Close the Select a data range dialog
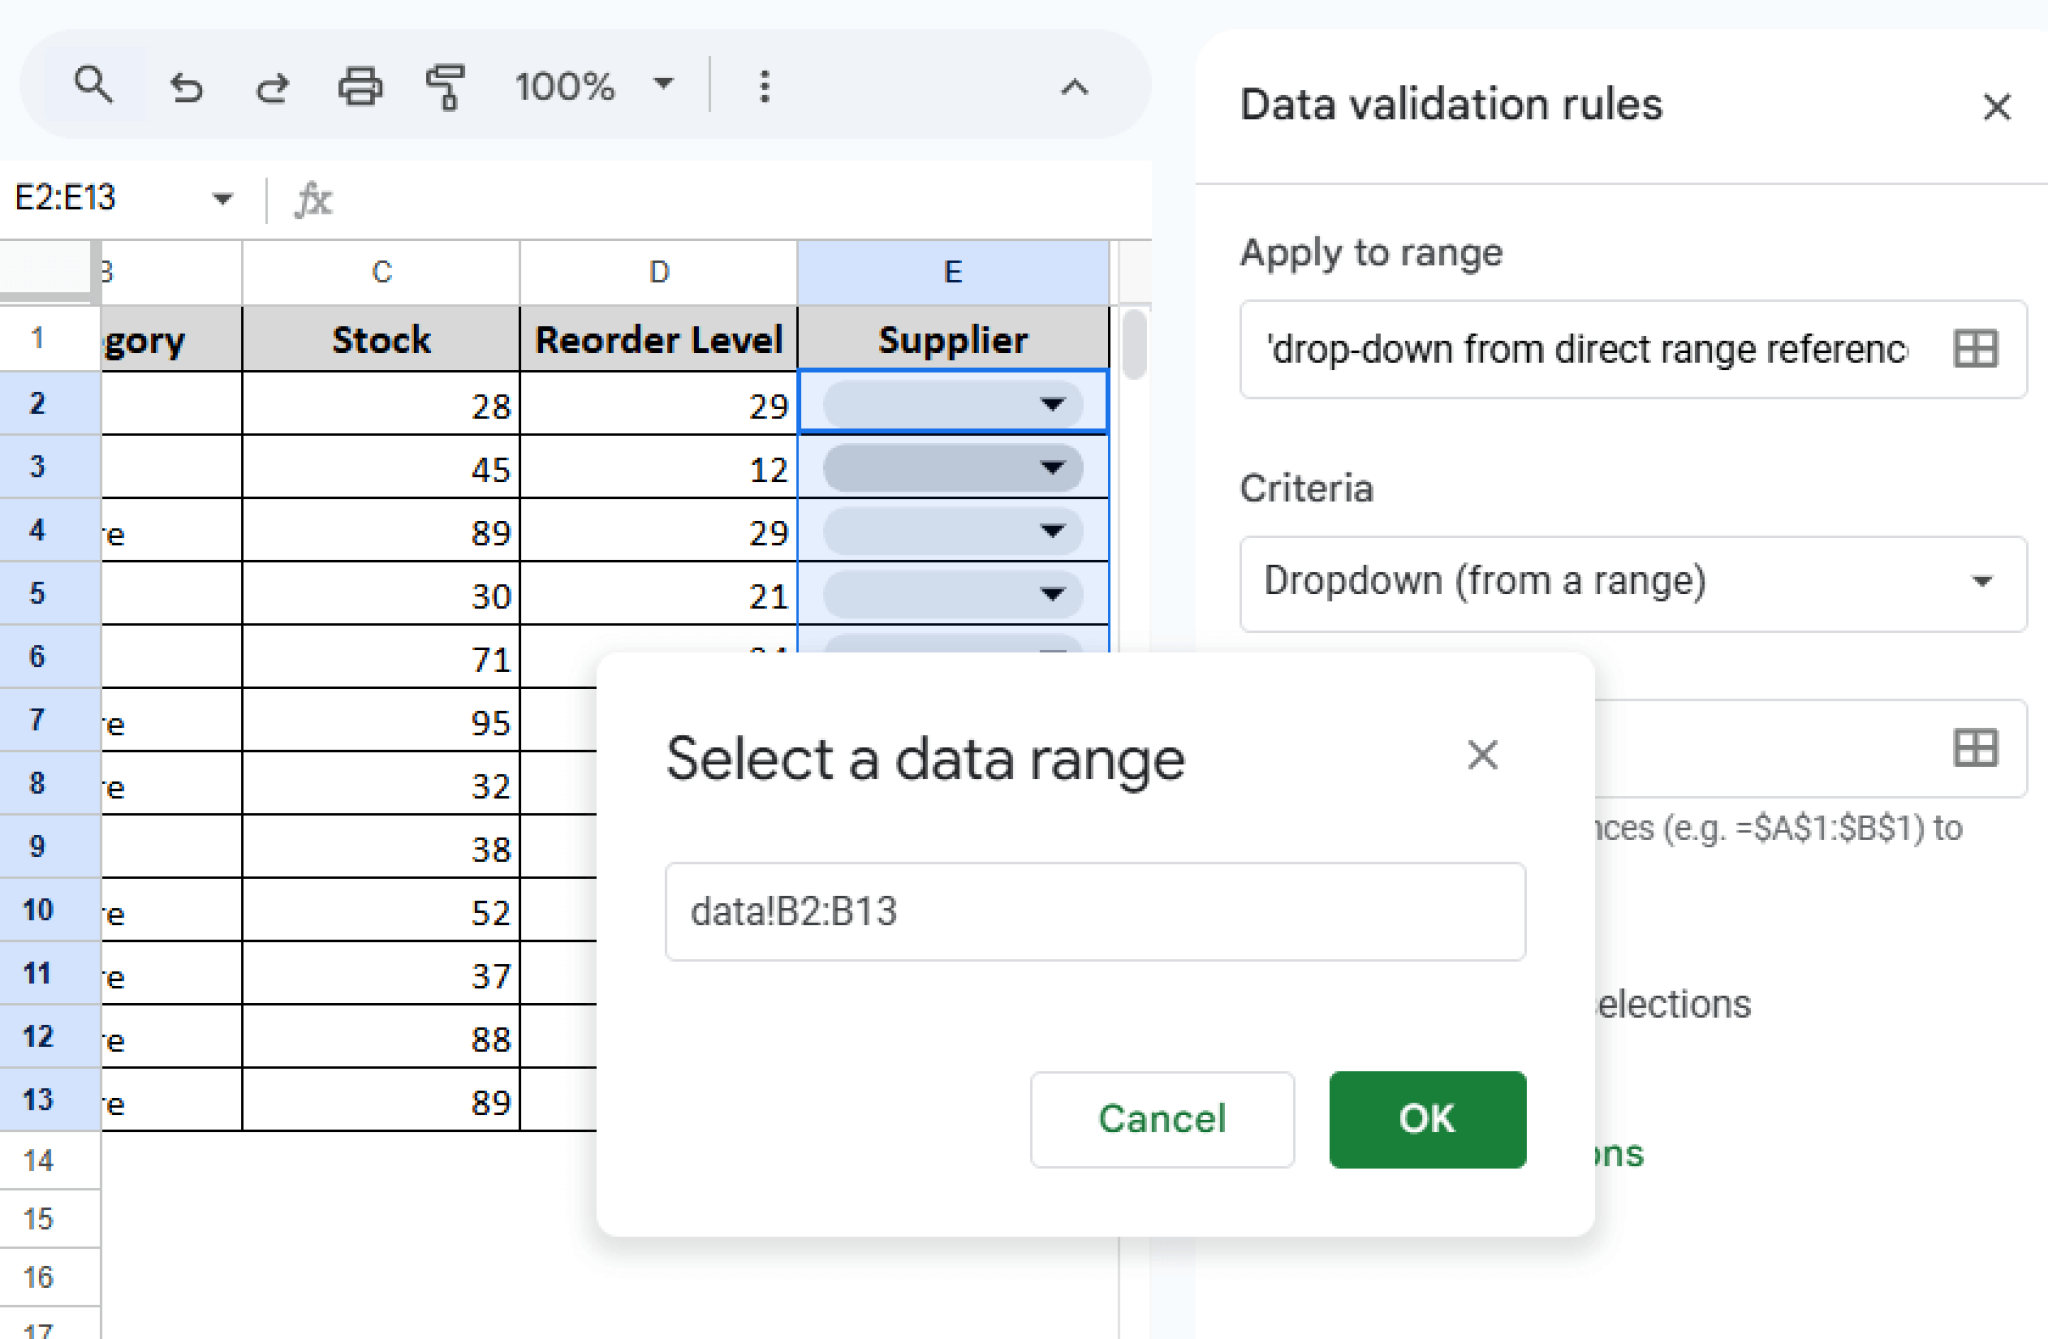Image resolution: width=2048 pixels, height=1339 pixels. point(1483,756)
